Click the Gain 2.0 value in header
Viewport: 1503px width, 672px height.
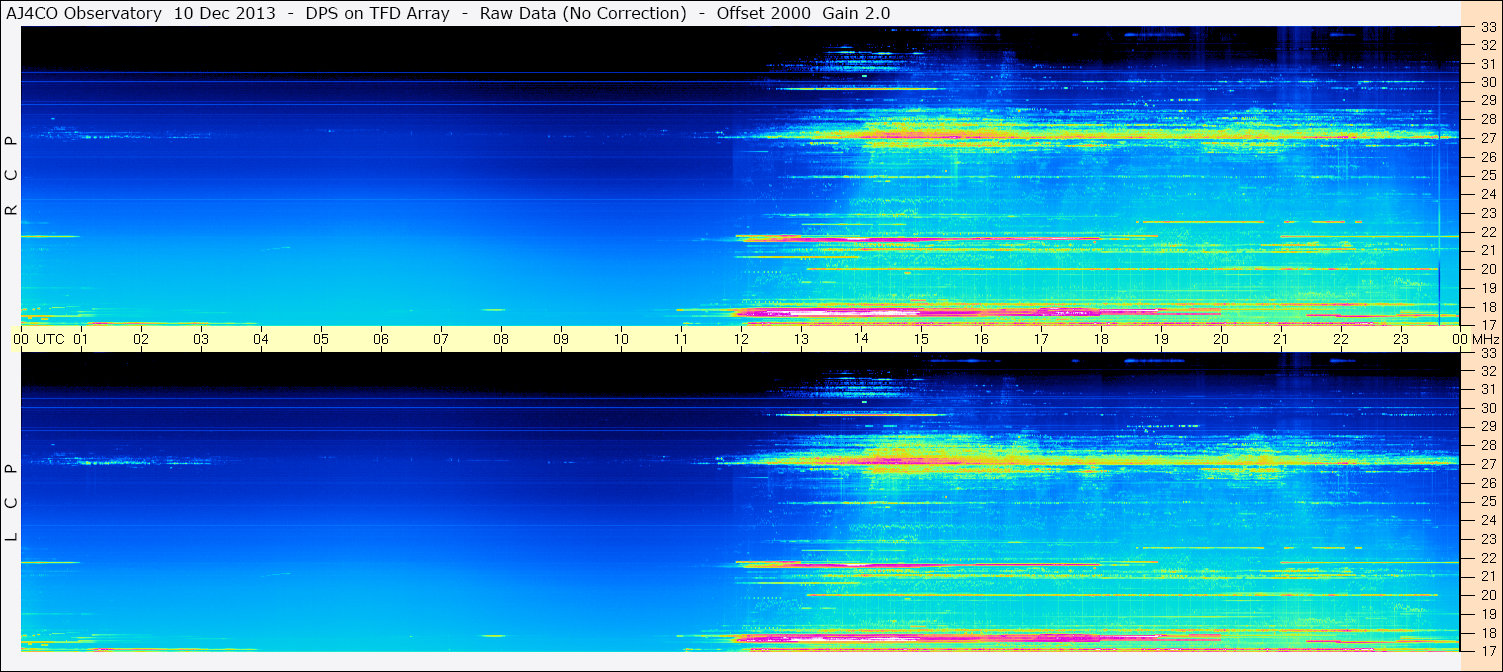(x=857, y=13)
